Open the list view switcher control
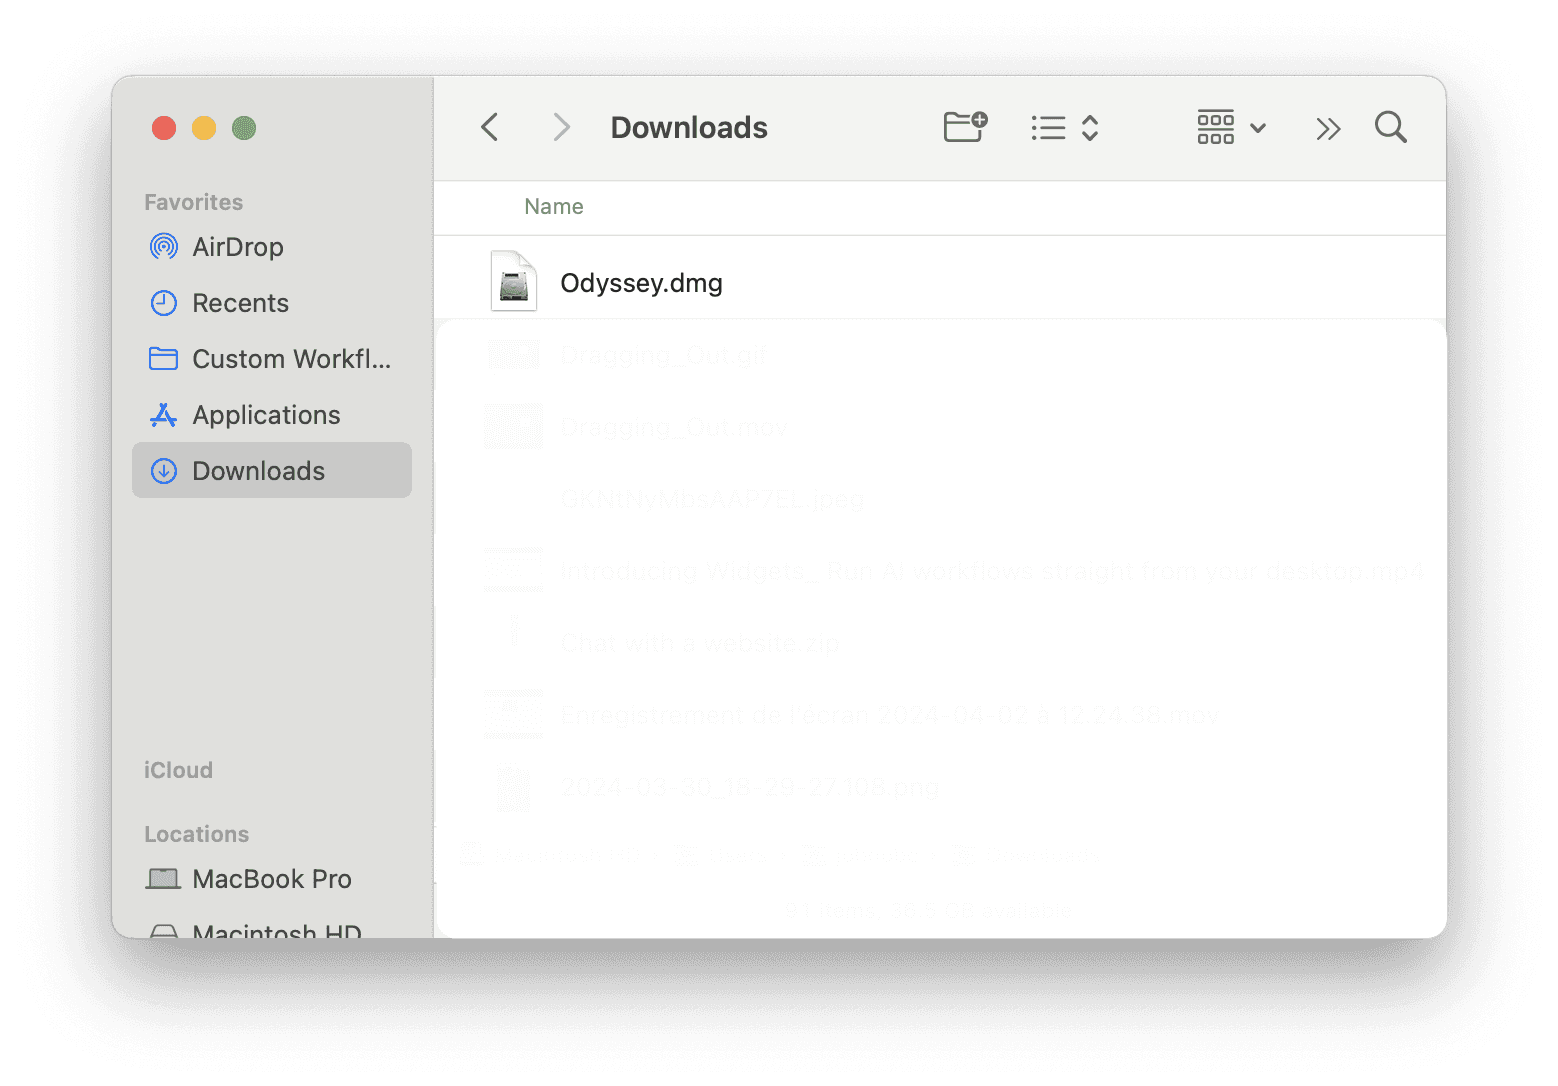 coord(1065,128)
